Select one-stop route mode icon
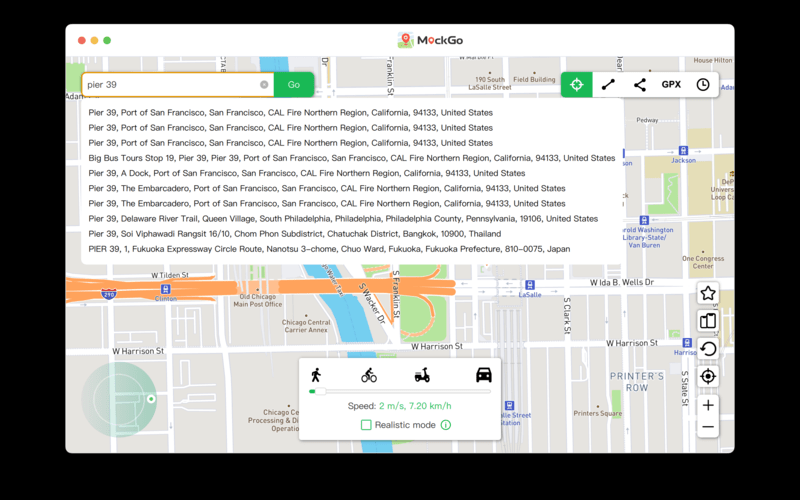Screen dimensions: 800x500 click(x=608, y=85)
